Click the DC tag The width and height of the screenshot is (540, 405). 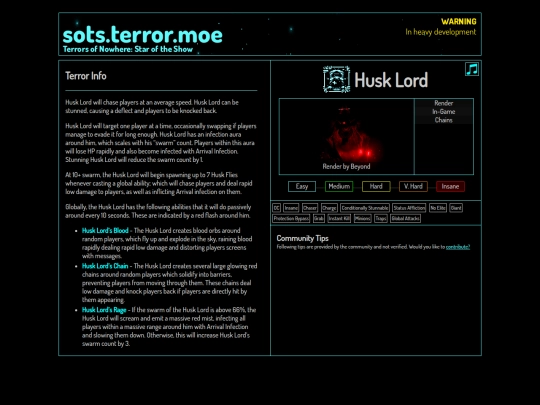[x=277, y=208]
